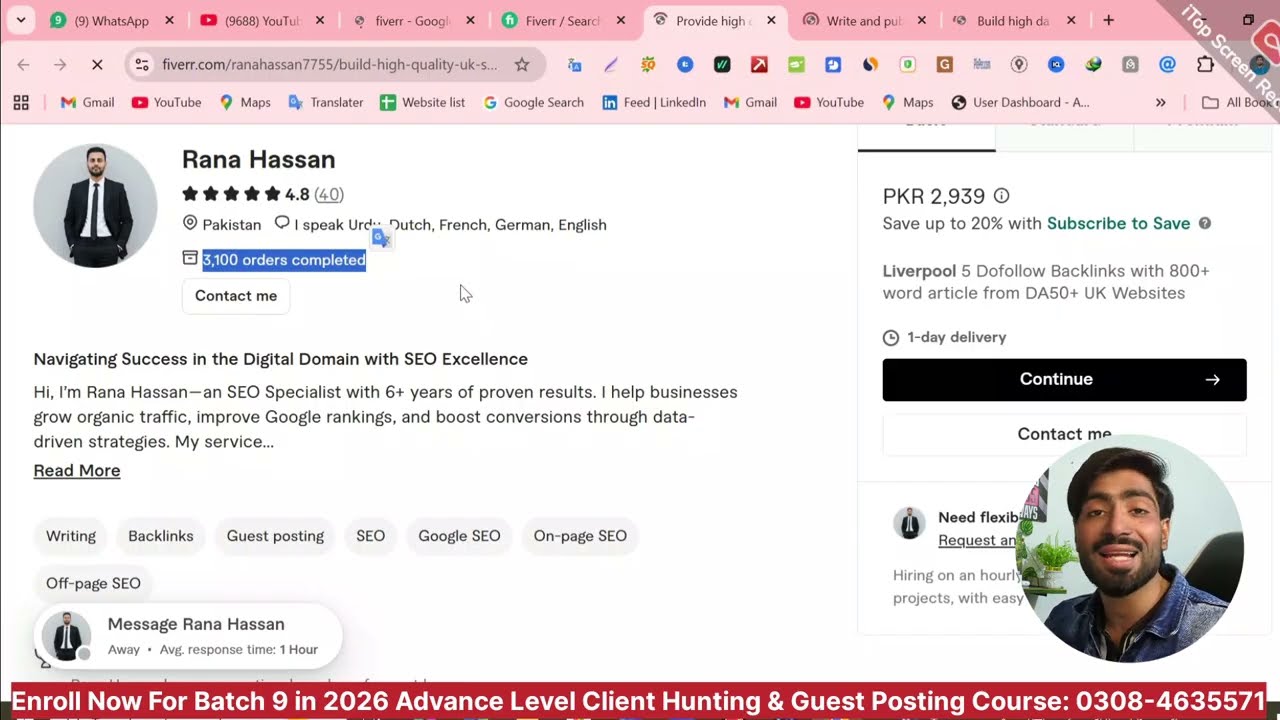Open the Rana Hassan seller name
This screenshot has height=720, width=1280.
click(258, 159)
